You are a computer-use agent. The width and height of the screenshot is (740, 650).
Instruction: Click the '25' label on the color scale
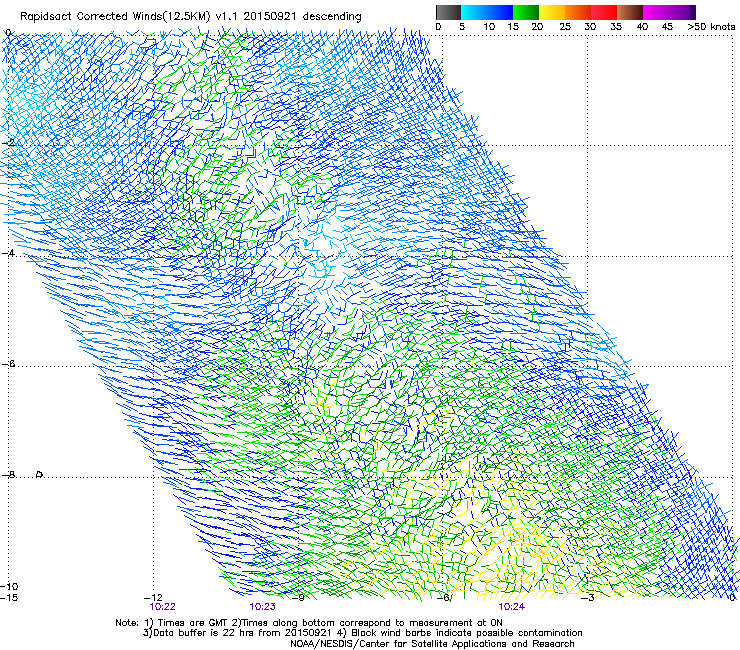click(565, 27)
